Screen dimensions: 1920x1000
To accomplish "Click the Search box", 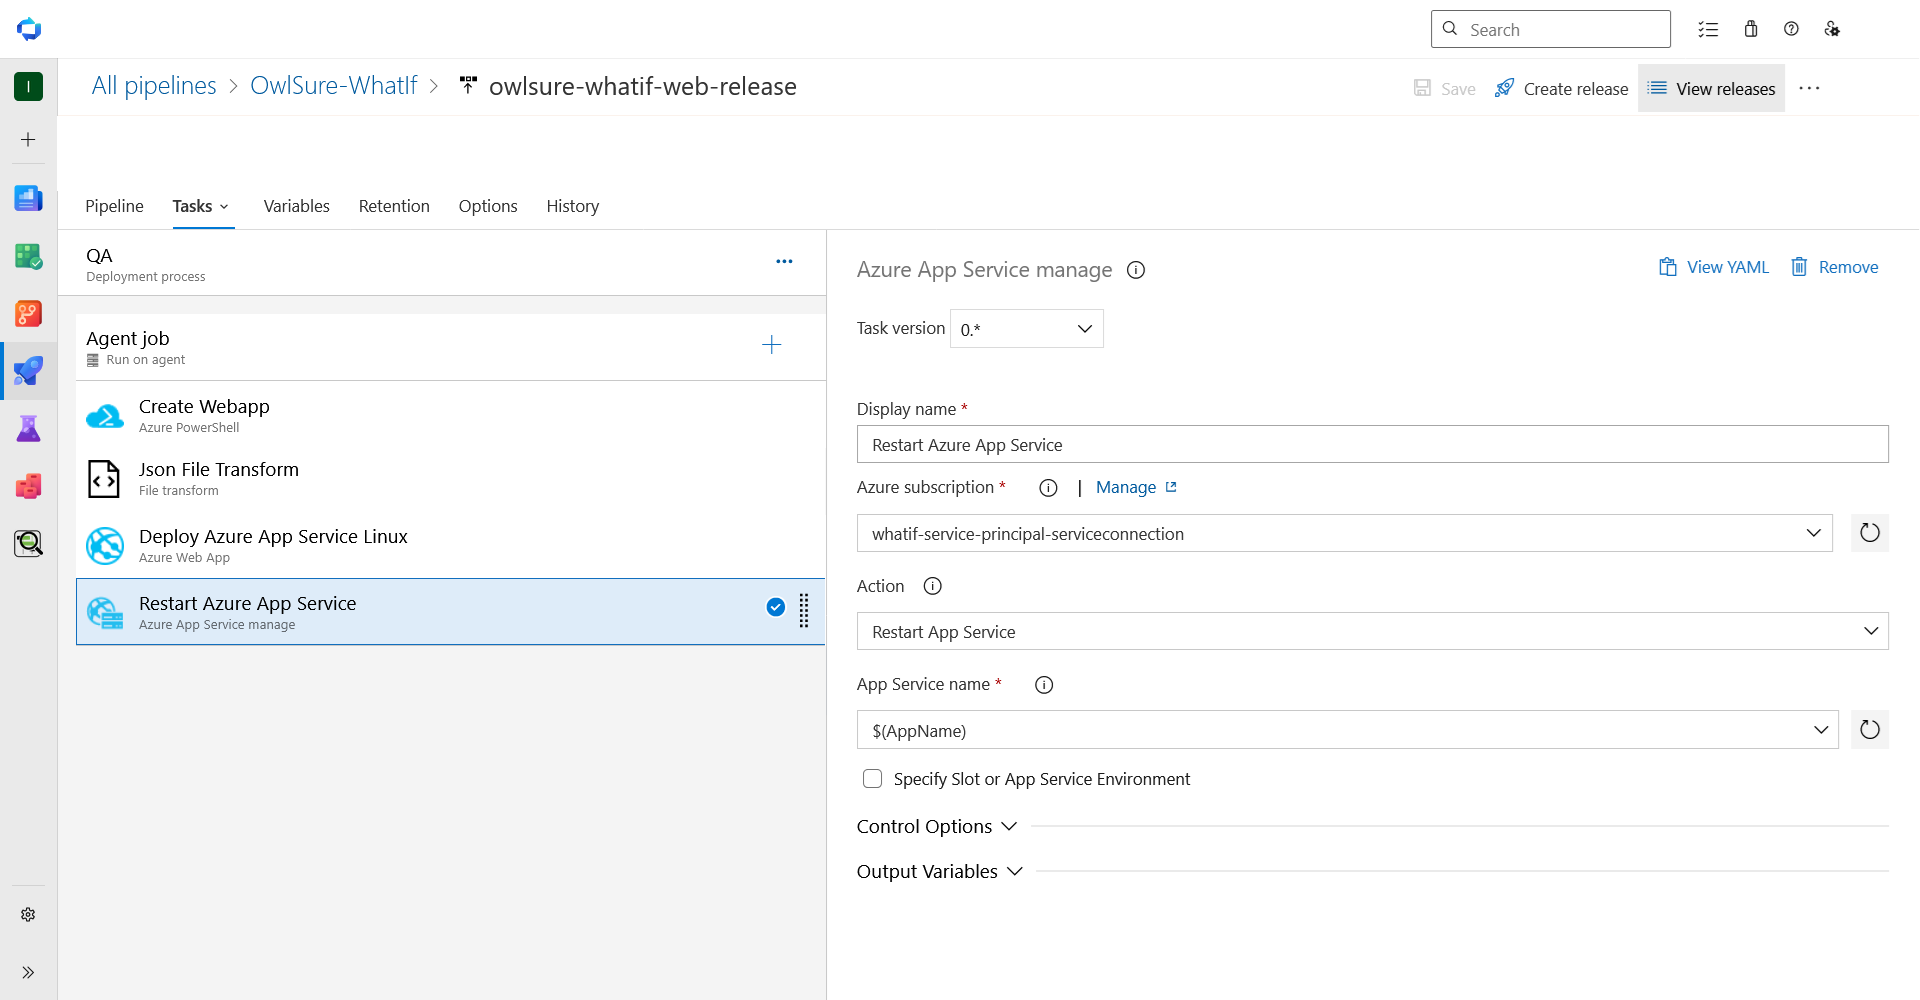I will click(1551, 29).
